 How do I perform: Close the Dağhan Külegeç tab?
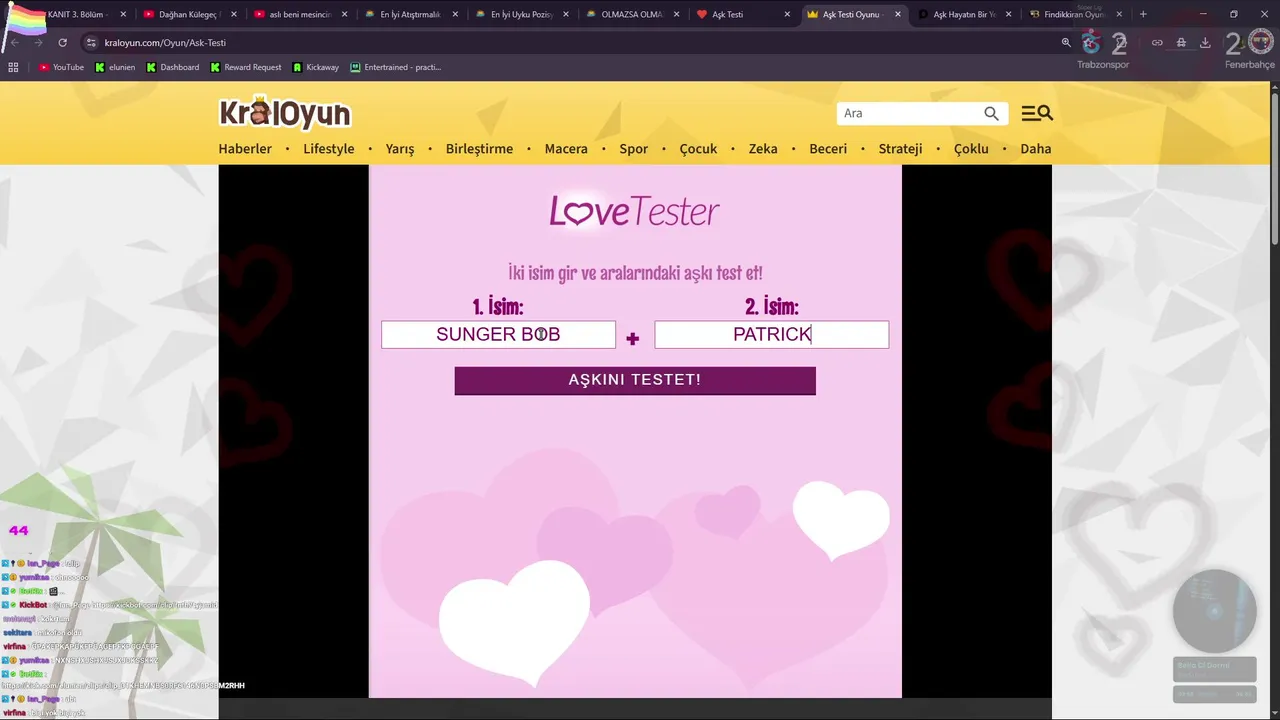pyautogui.click(x=234, y=15)
